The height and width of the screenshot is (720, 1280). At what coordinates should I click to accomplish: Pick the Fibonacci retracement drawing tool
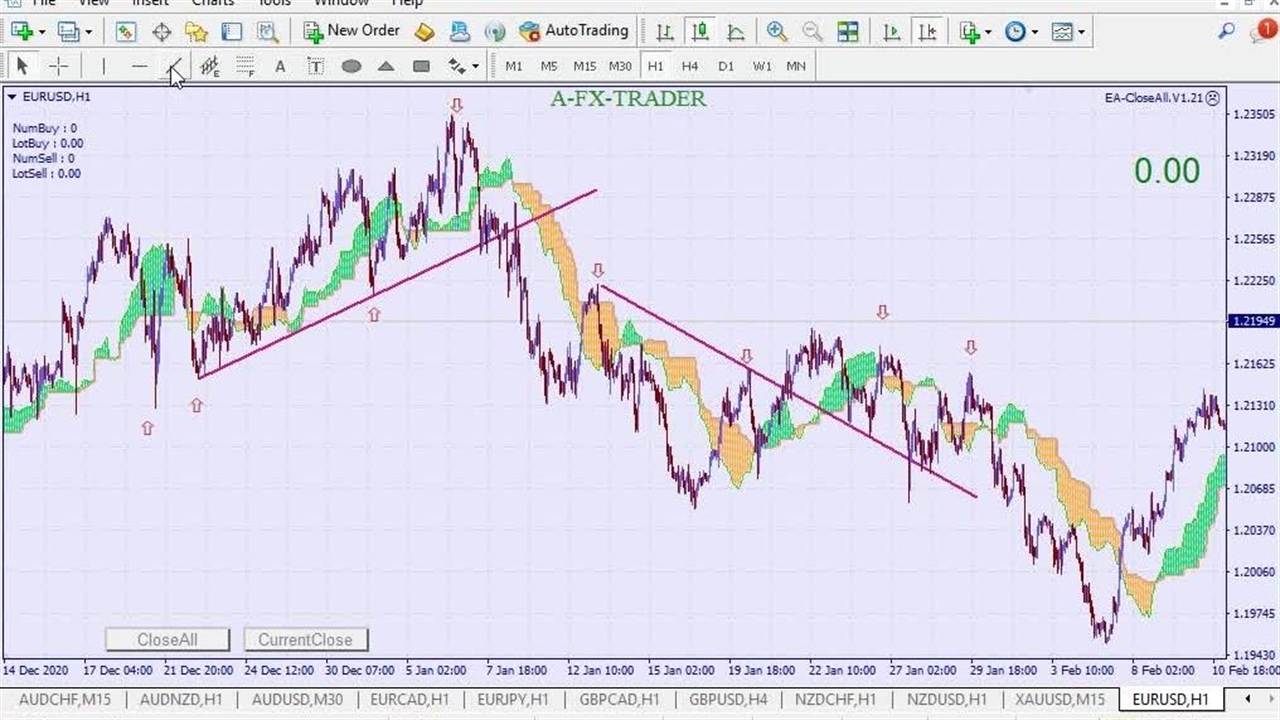coord(245,66)
